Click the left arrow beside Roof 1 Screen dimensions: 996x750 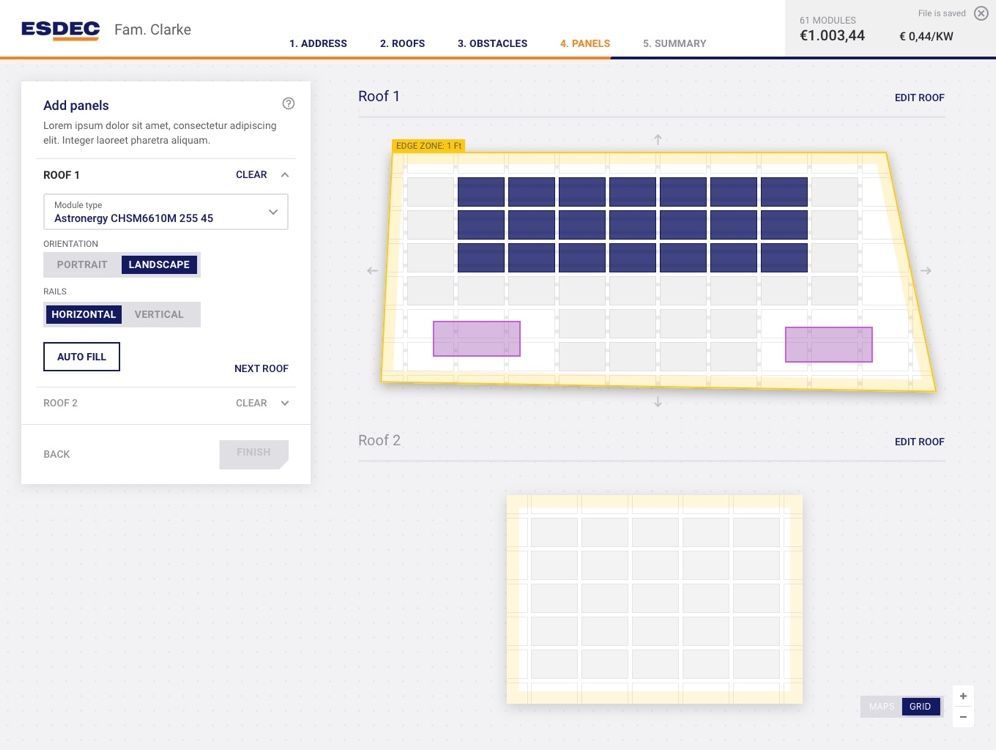coord(372,270)
